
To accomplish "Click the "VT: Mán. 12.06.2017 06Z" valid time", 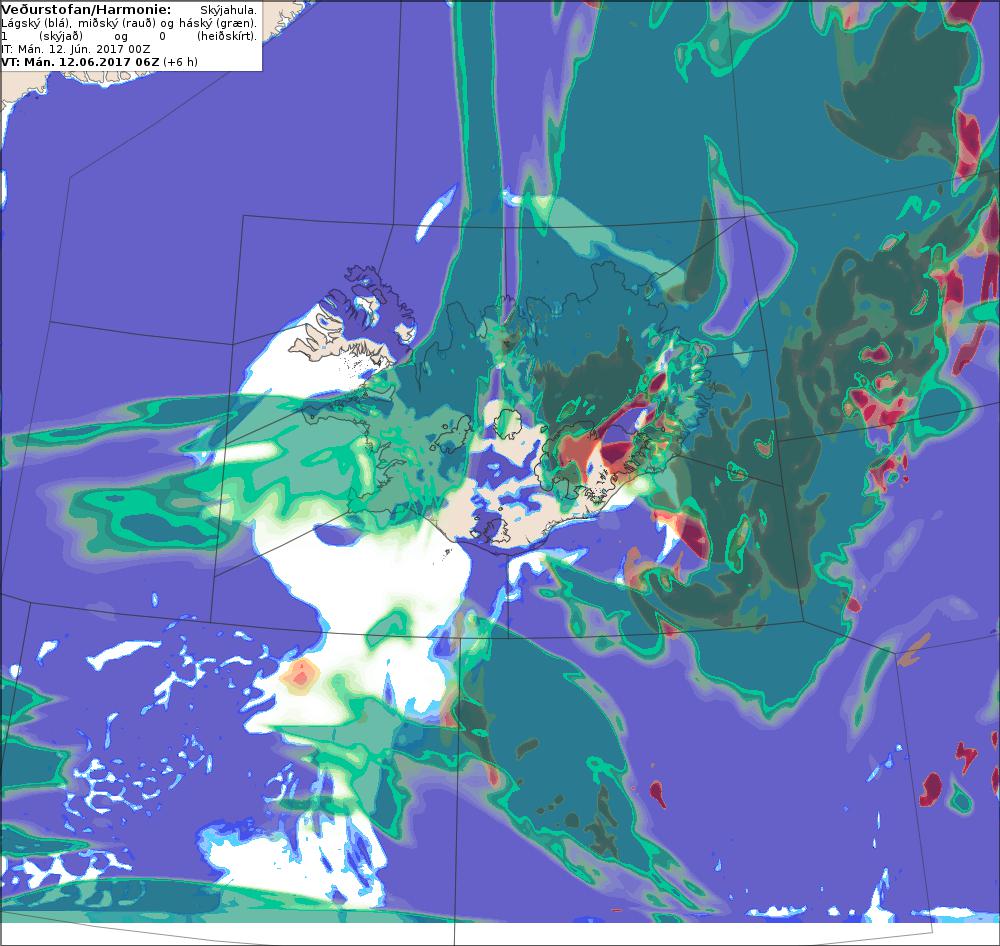I will coord(80,62).
